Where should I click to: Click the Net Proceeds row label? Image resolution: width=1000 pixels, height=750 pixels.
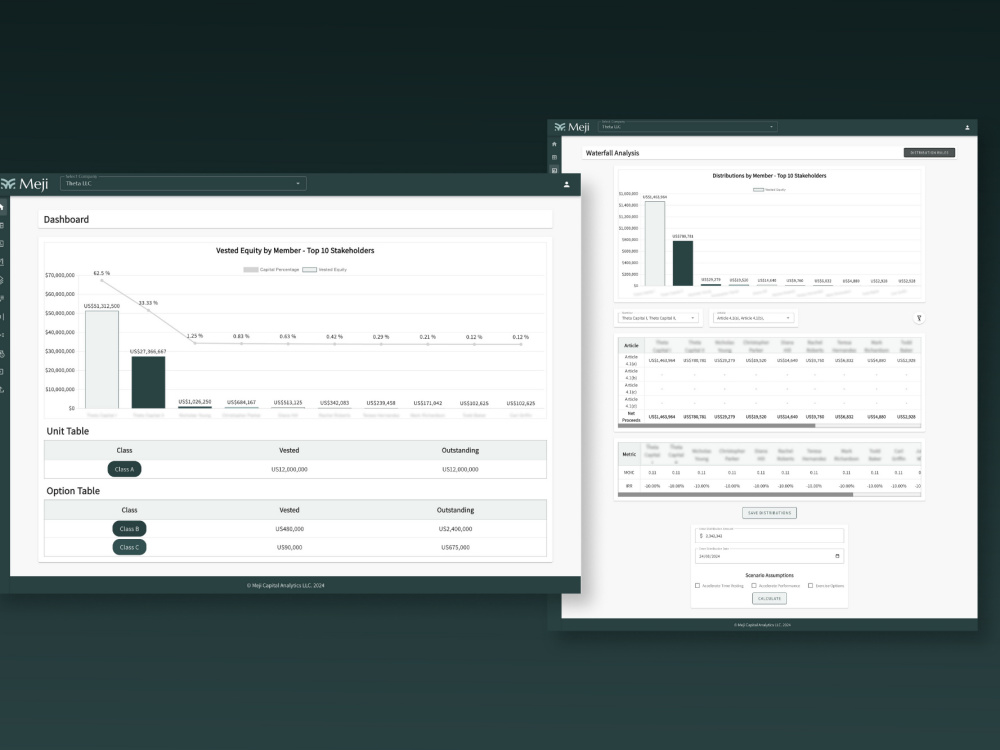tap(631, 416)
